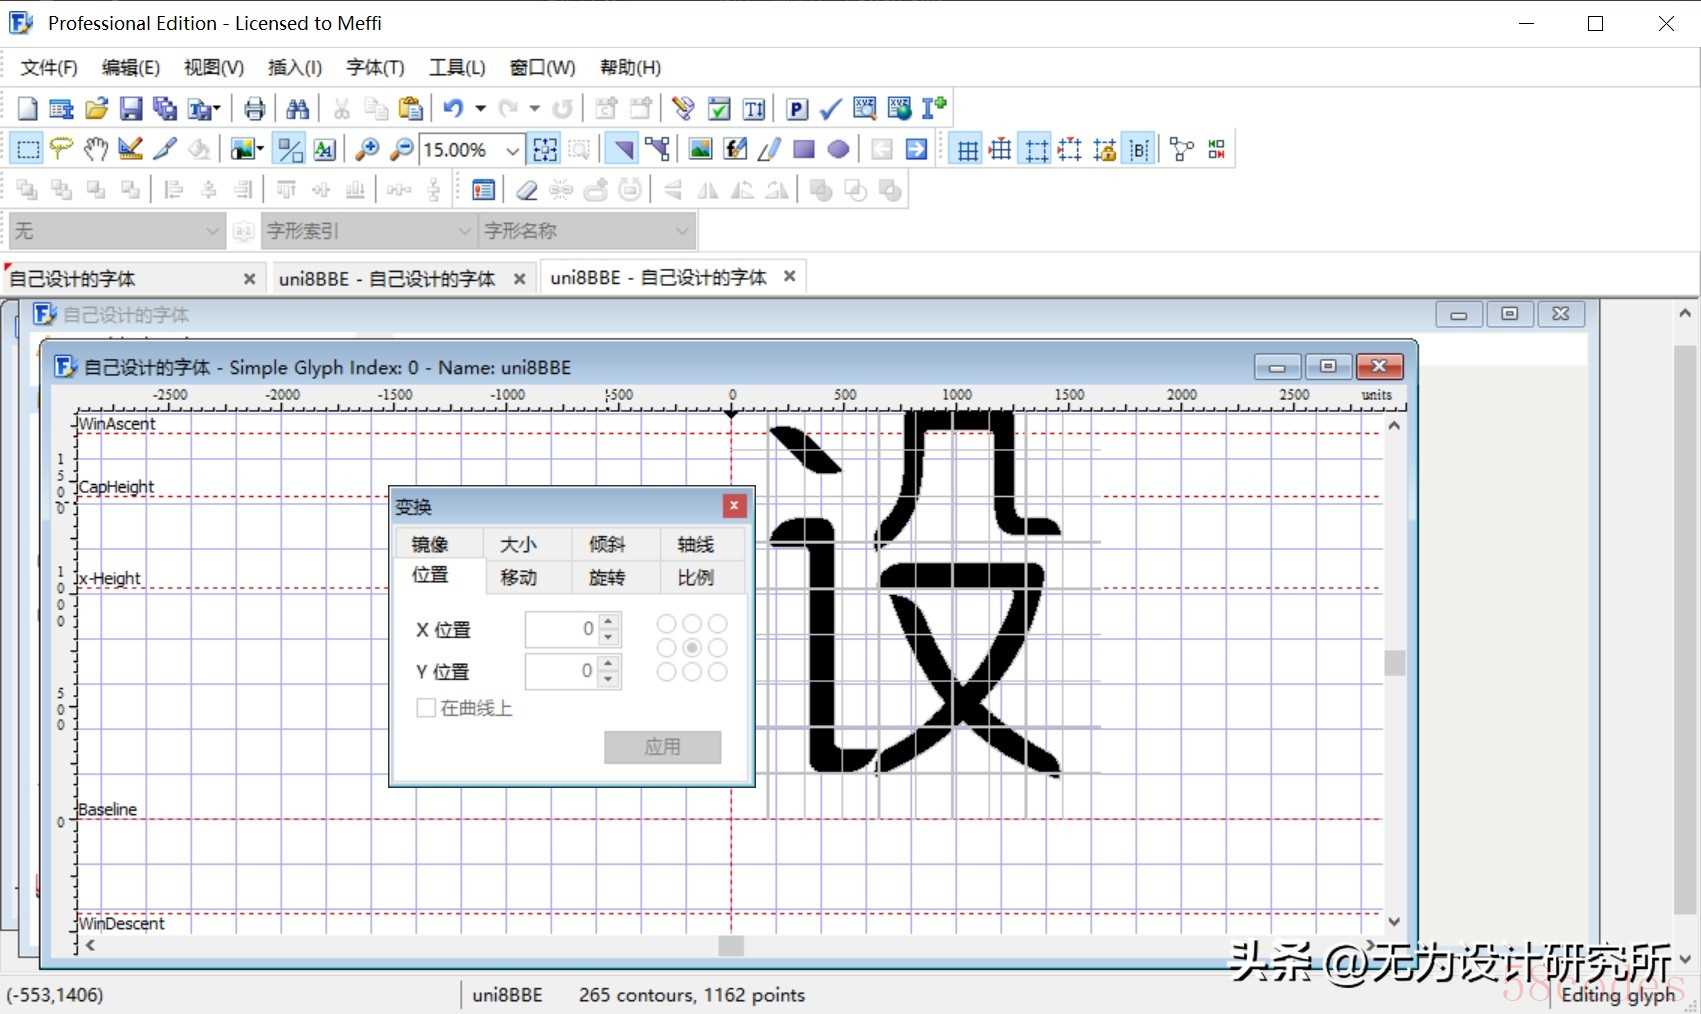
Task: Toggle the fill outline percent-icon button
Action: tap(290, 149)
